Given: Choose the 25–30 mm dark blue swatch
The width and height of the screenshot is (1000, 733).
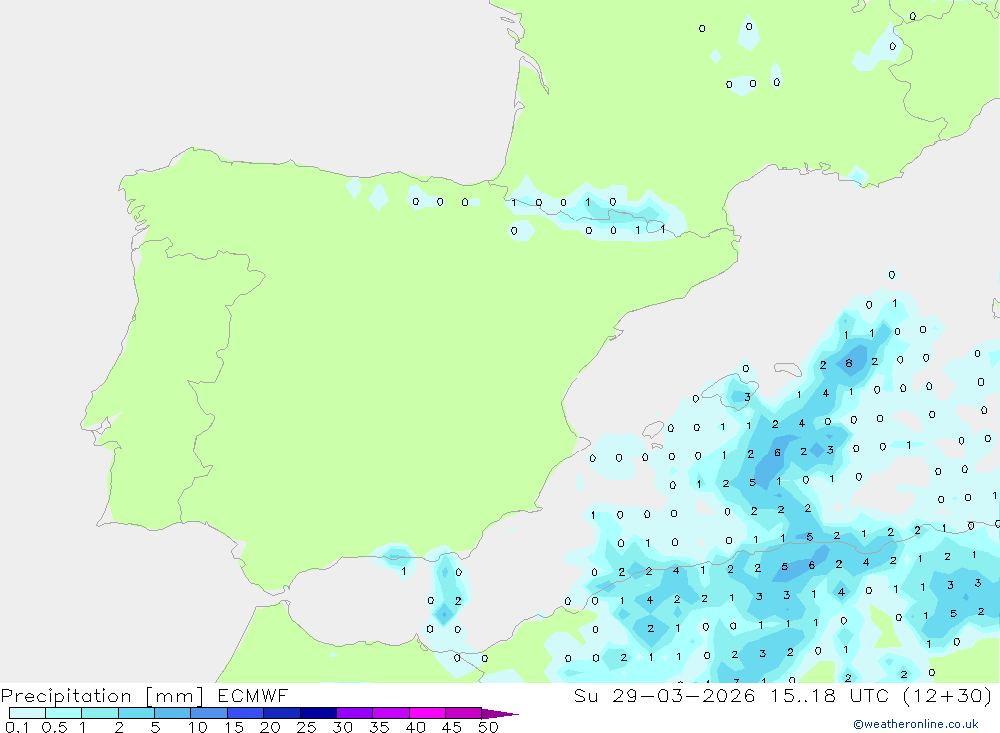Looking at the screenshot, I should (x=318, y=713).
